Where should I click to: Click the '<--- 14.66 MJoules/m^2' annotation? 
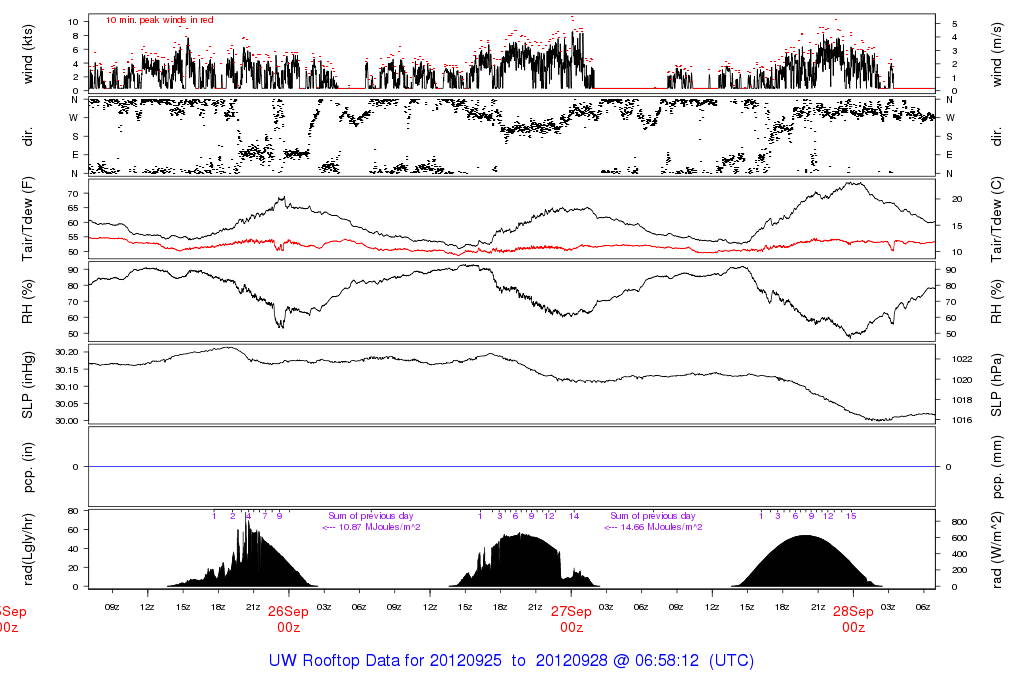click(653, 527)
